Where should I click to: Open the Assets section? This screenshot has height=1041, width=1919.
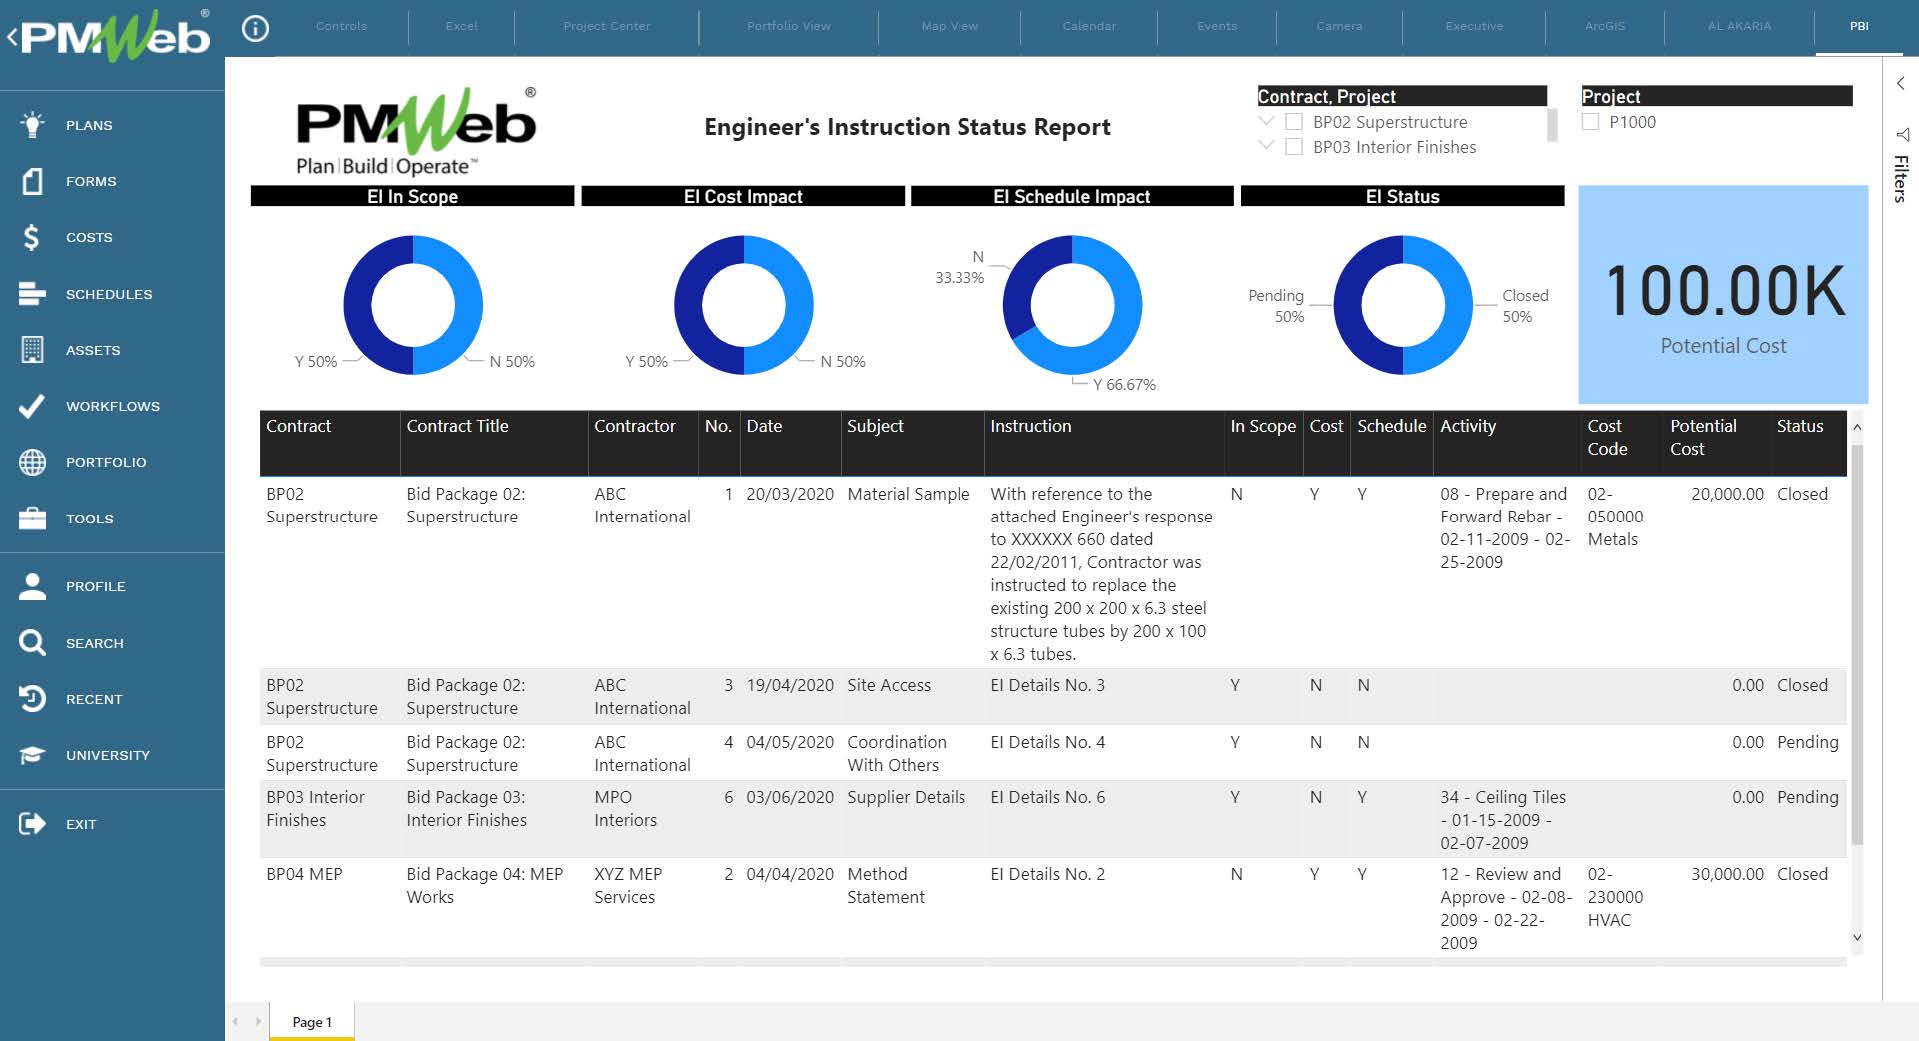[31, 349]
